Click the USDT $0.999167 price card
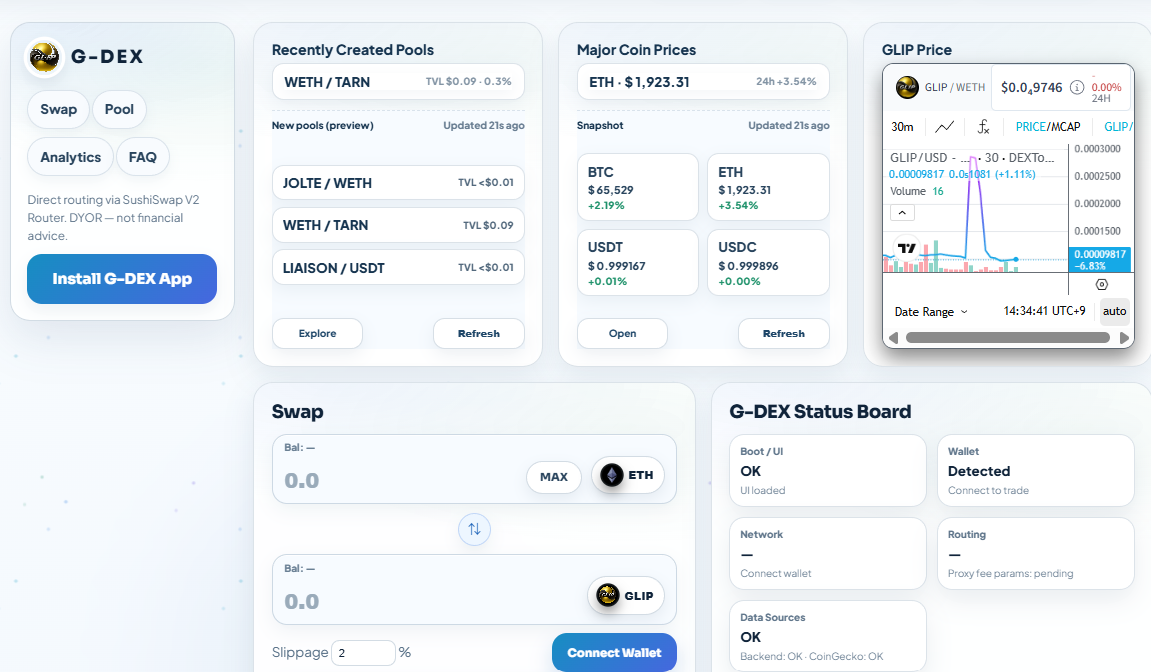 tap(638, 263)
